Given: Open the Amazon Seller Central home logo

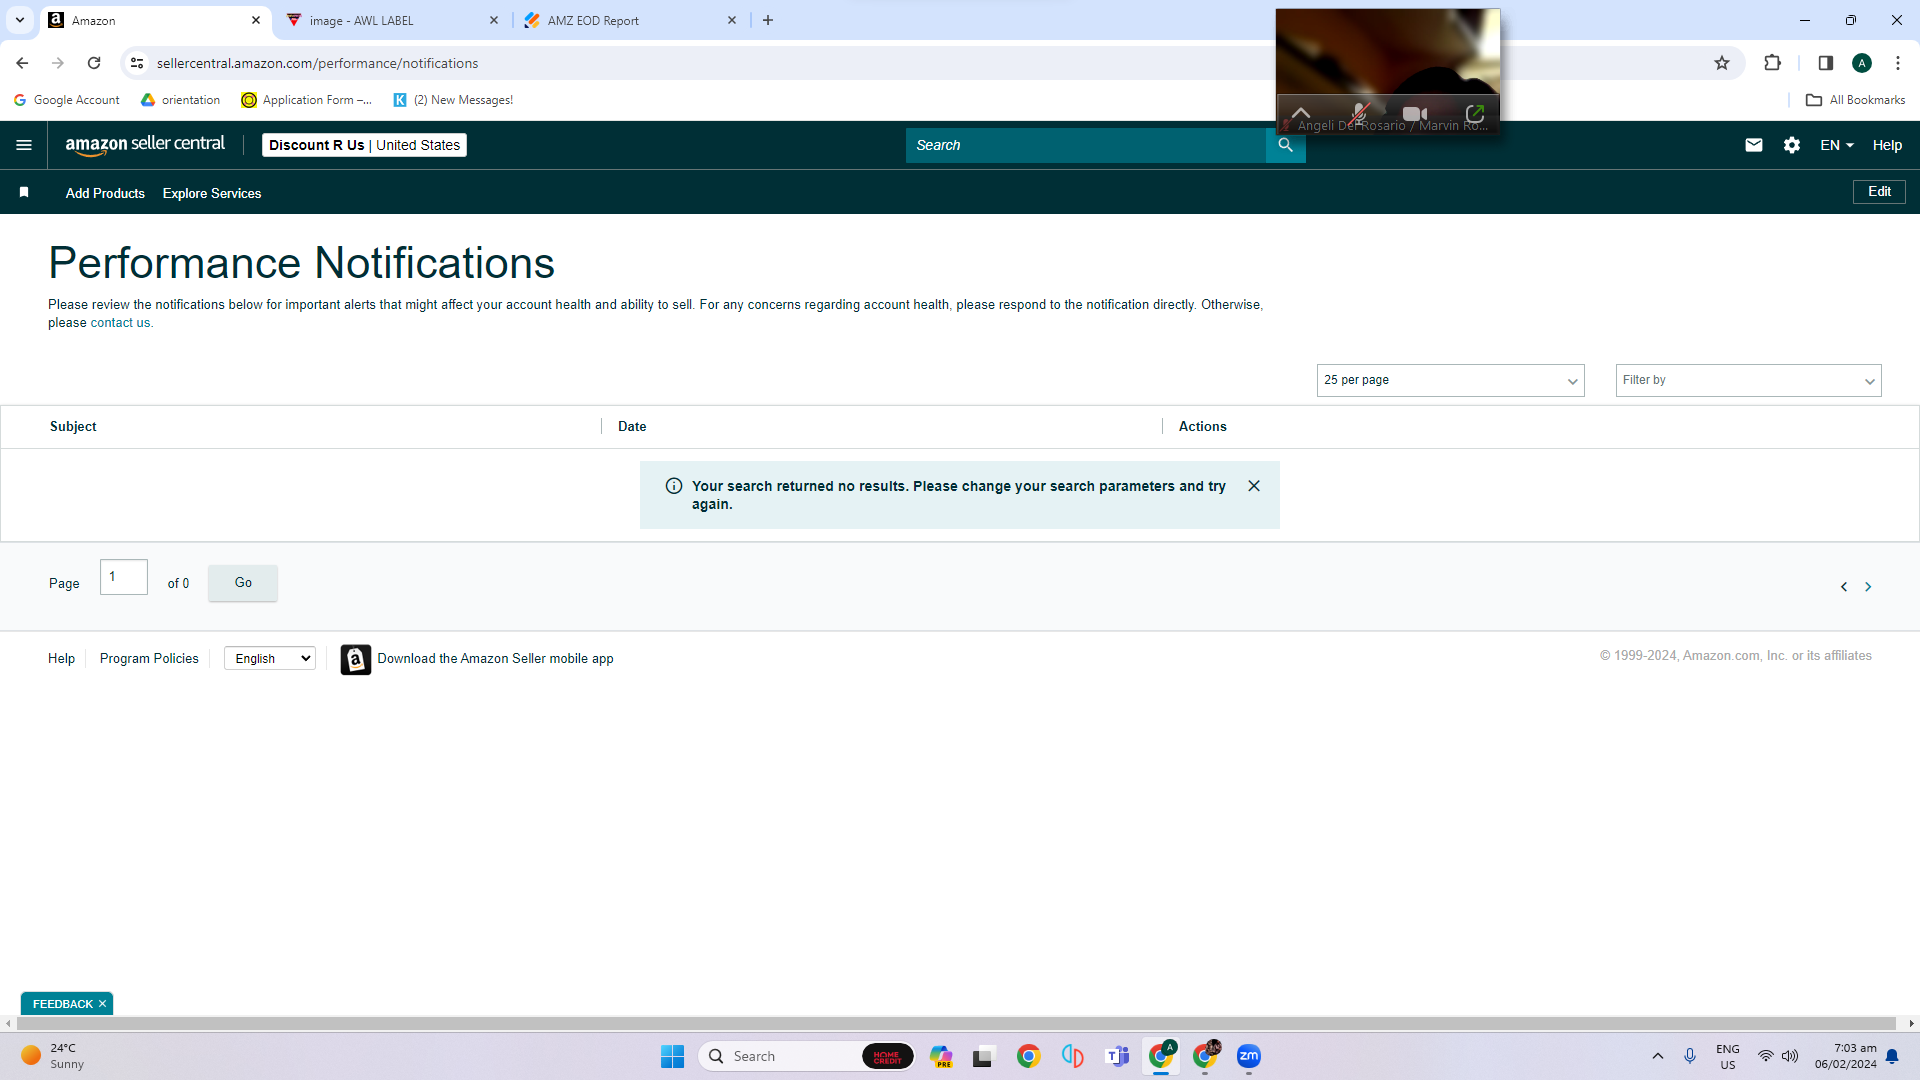Looking at the screenshot, I should tap(145, 145).
